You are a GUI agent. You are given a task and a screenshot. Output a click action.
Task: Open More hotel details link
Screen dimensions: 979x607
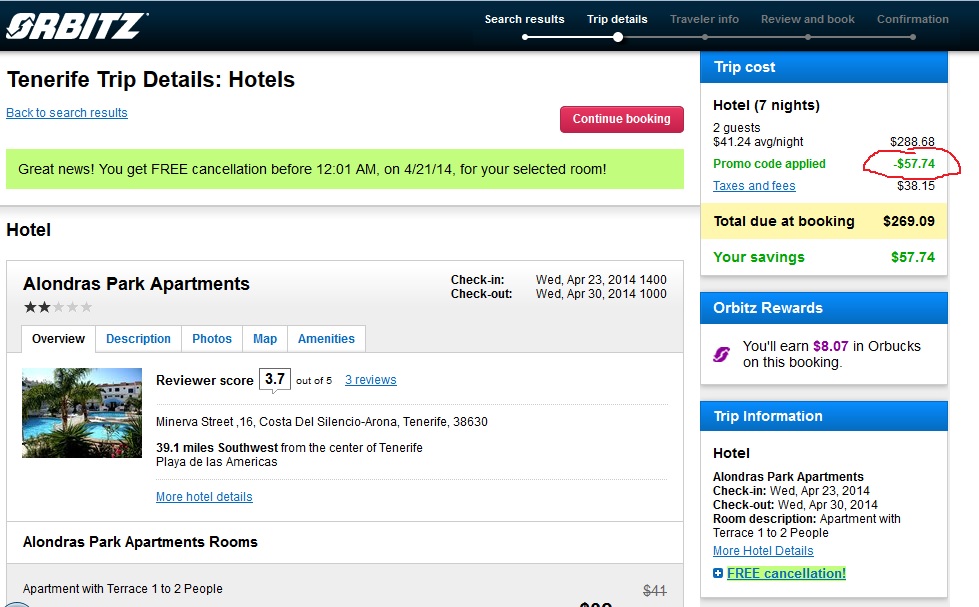[x=204, y=496]
